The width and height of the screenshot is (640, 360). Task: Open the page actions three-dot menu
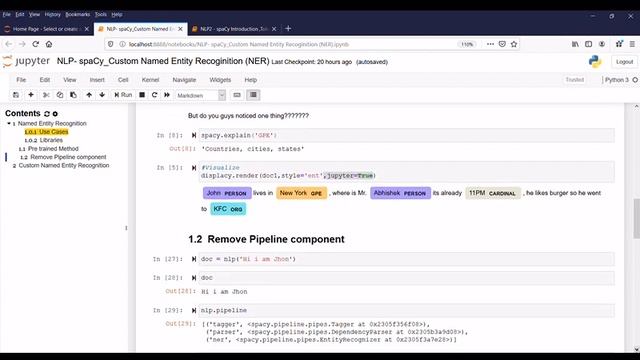tap(490, 44)
